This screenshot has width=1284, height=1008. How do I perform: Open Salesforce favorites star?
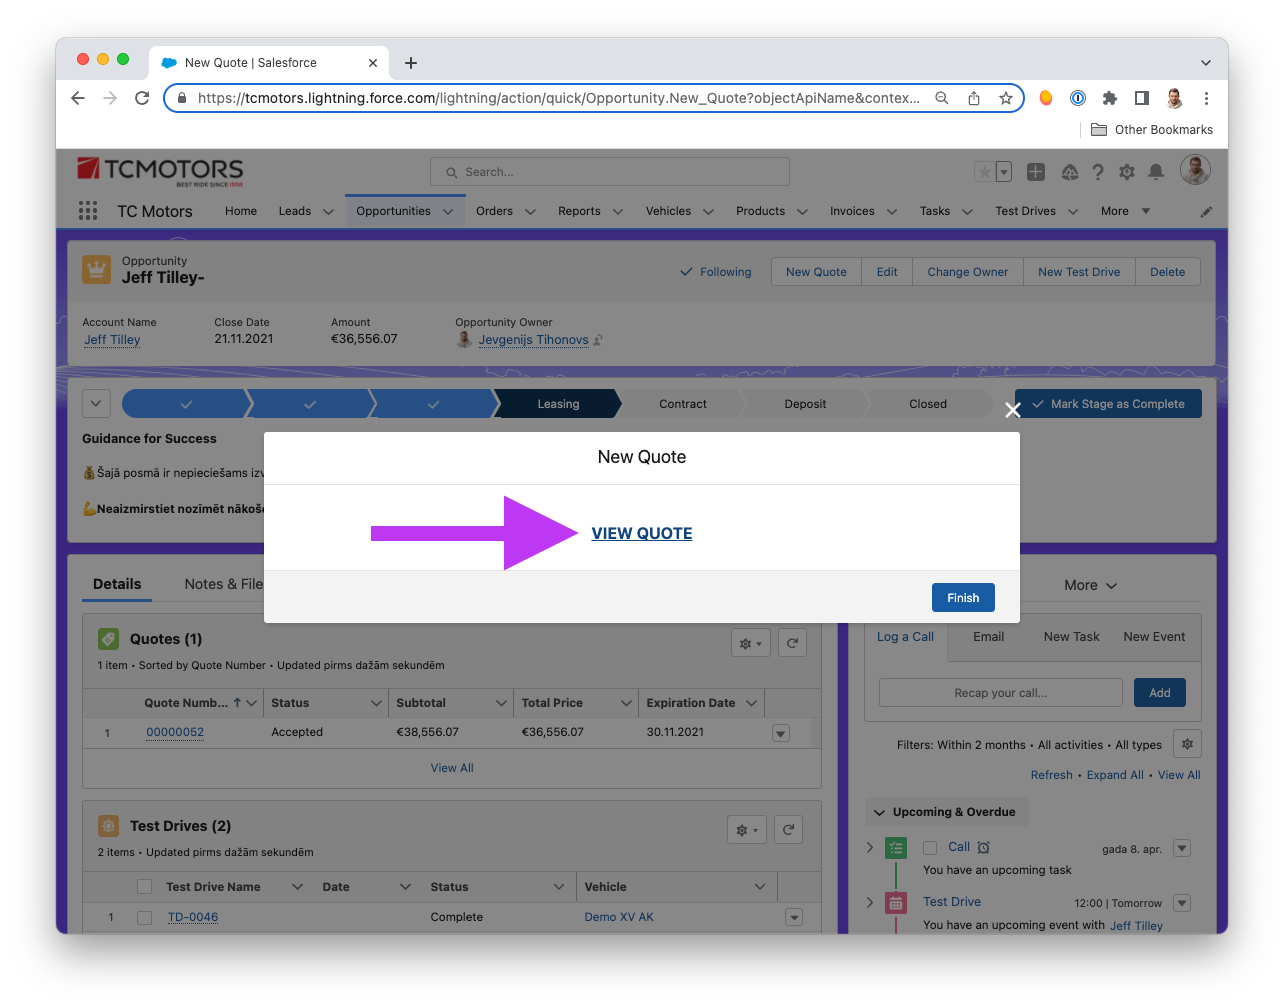click(x=985, y=172)
